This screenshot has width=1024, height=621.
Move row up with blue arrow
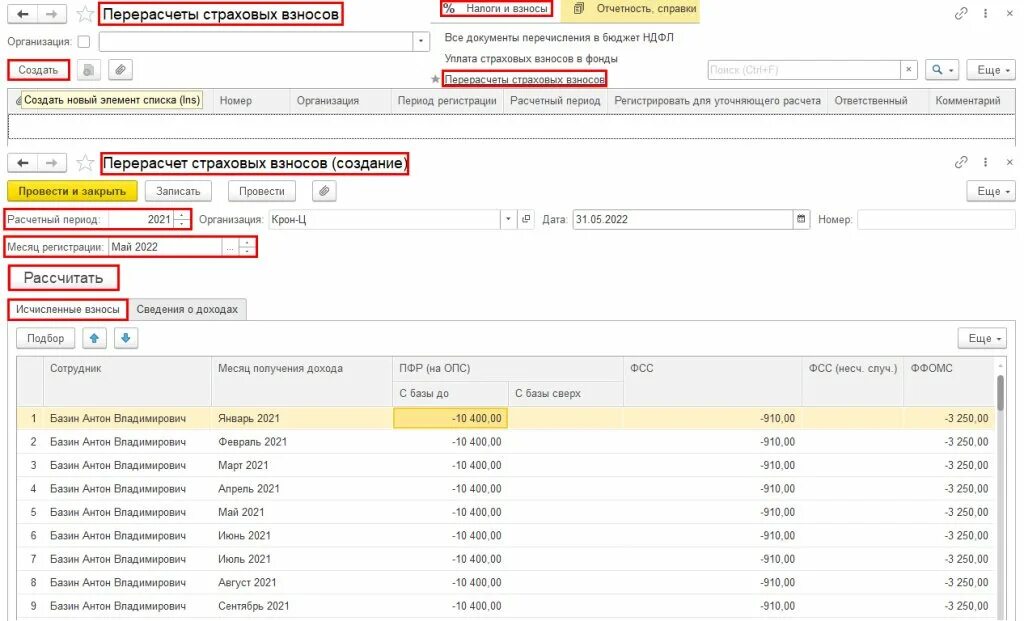click(x=94, y=338)
